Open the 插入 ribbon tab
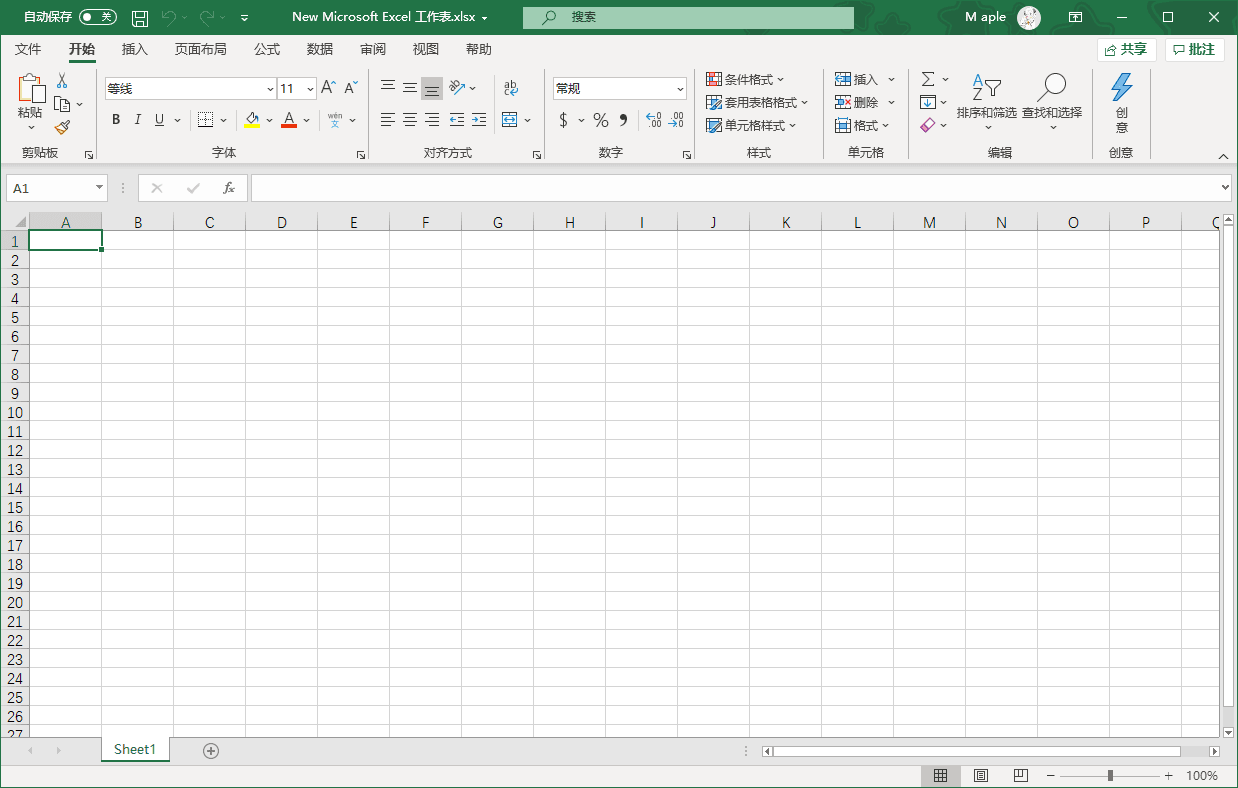 coord(135,49)
